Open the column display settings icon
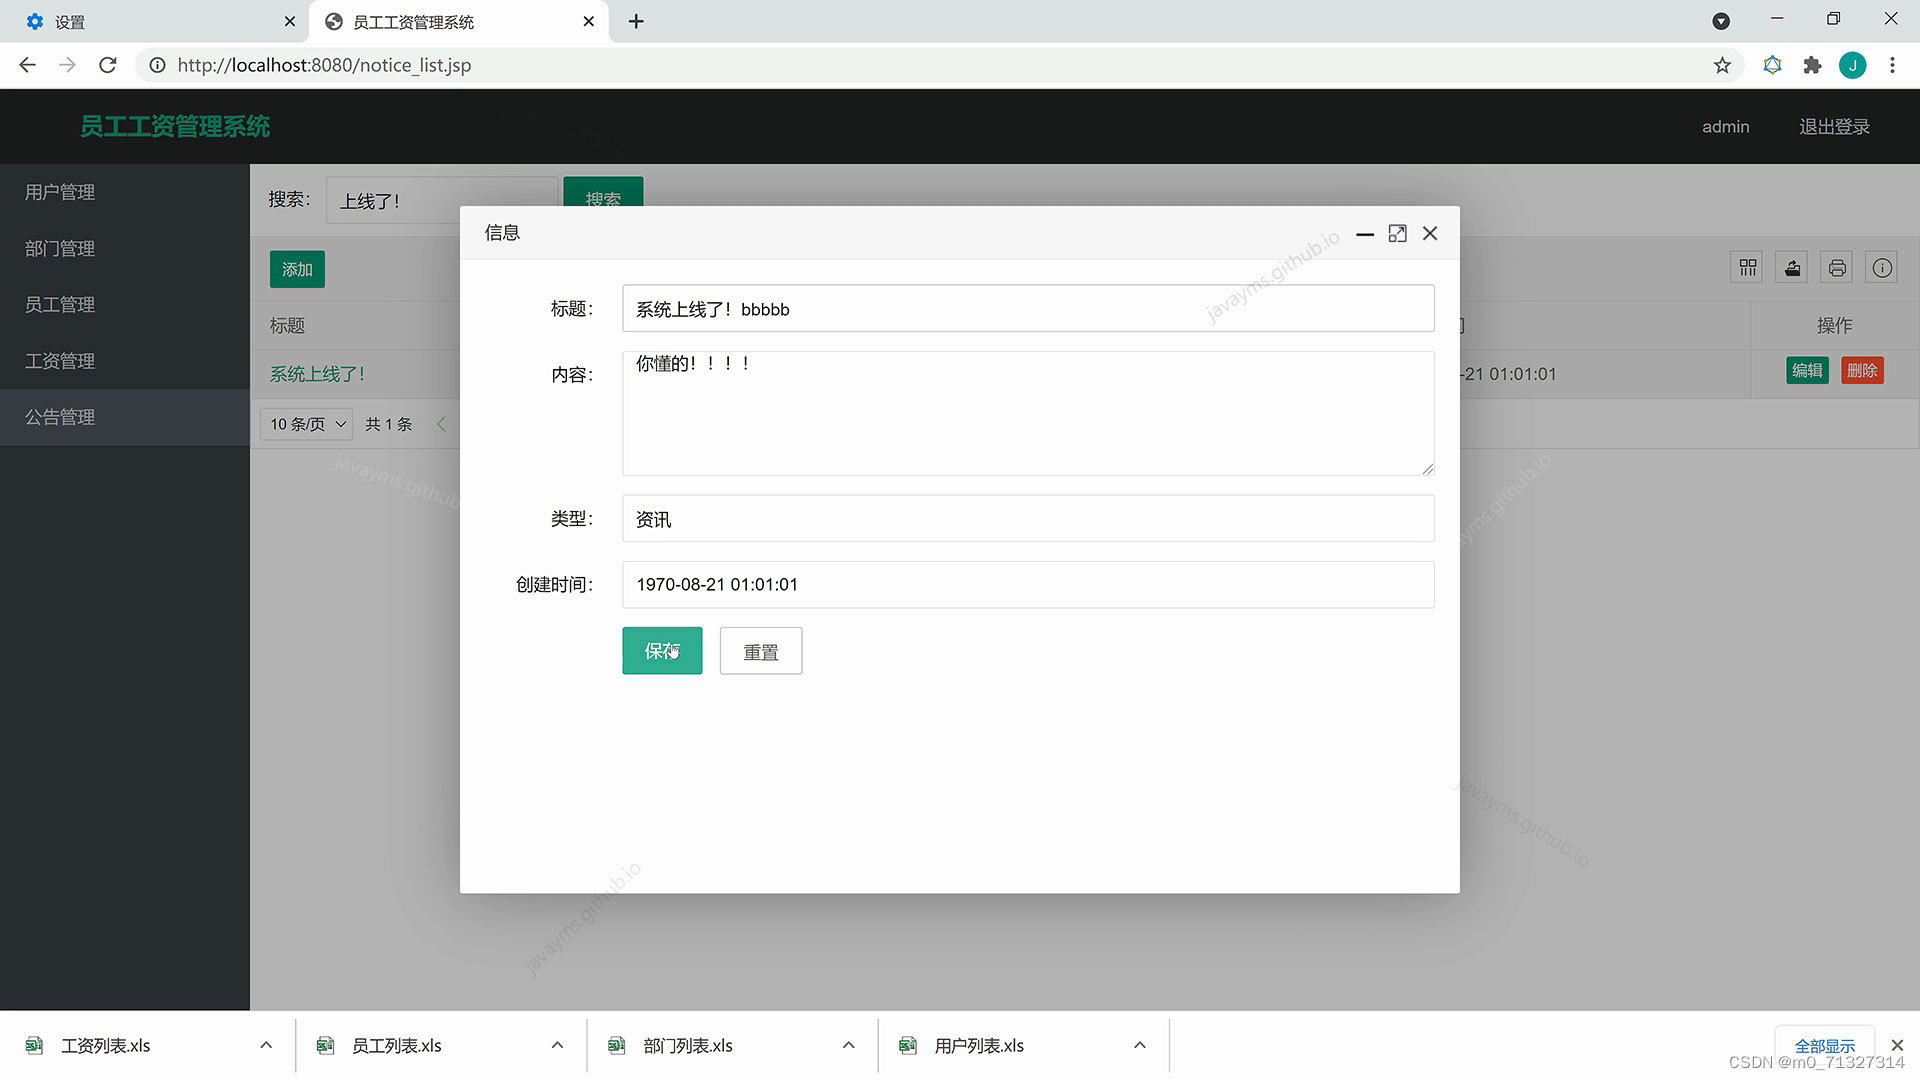 coord(1746,267)
